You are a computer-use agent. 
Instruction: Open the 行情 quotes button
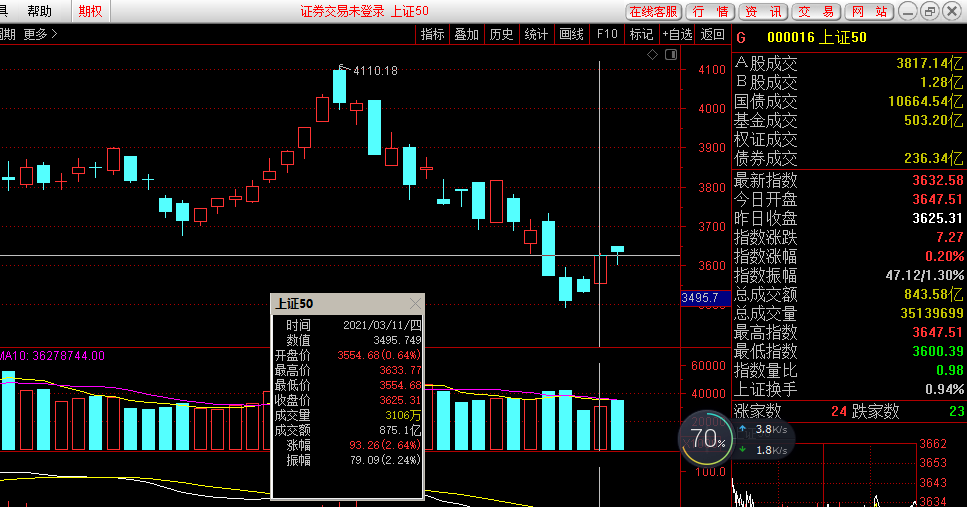(x=710, y=12)
